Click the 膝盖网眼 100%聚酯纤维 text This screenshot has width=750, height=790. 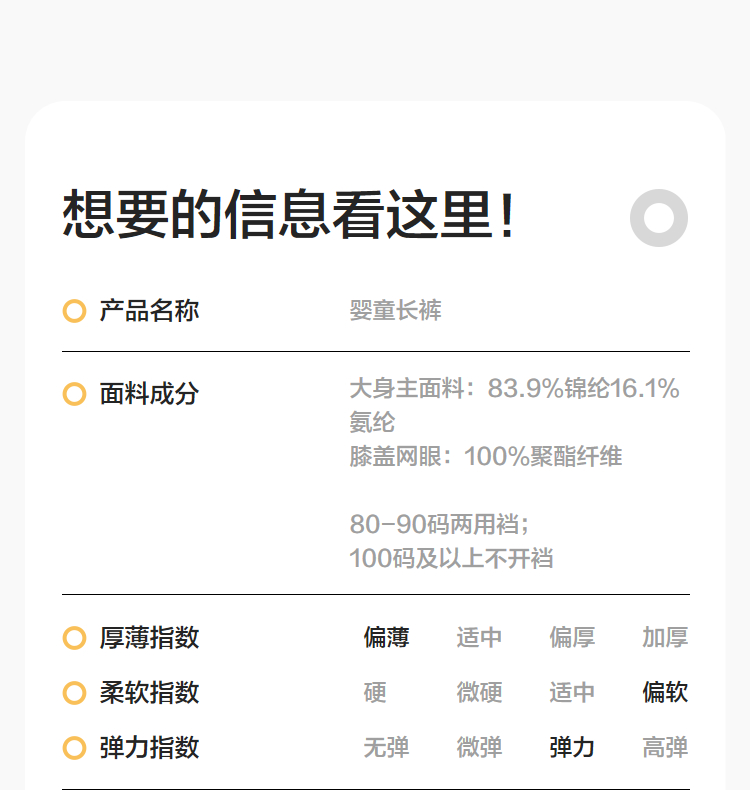coord(486,457)
